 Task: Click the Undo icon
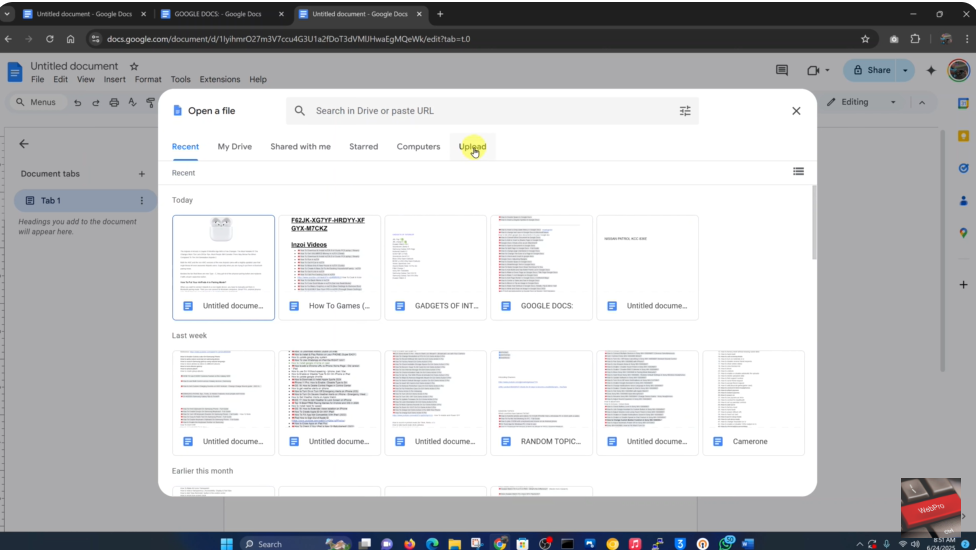(77, 103)
